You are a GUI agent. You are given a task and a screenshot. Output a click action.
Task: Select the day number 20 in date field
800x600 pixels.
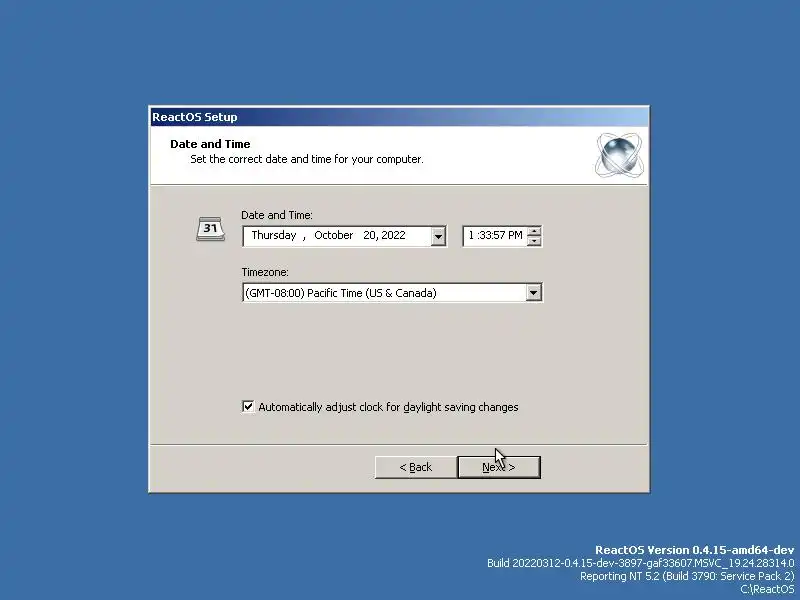370,235
